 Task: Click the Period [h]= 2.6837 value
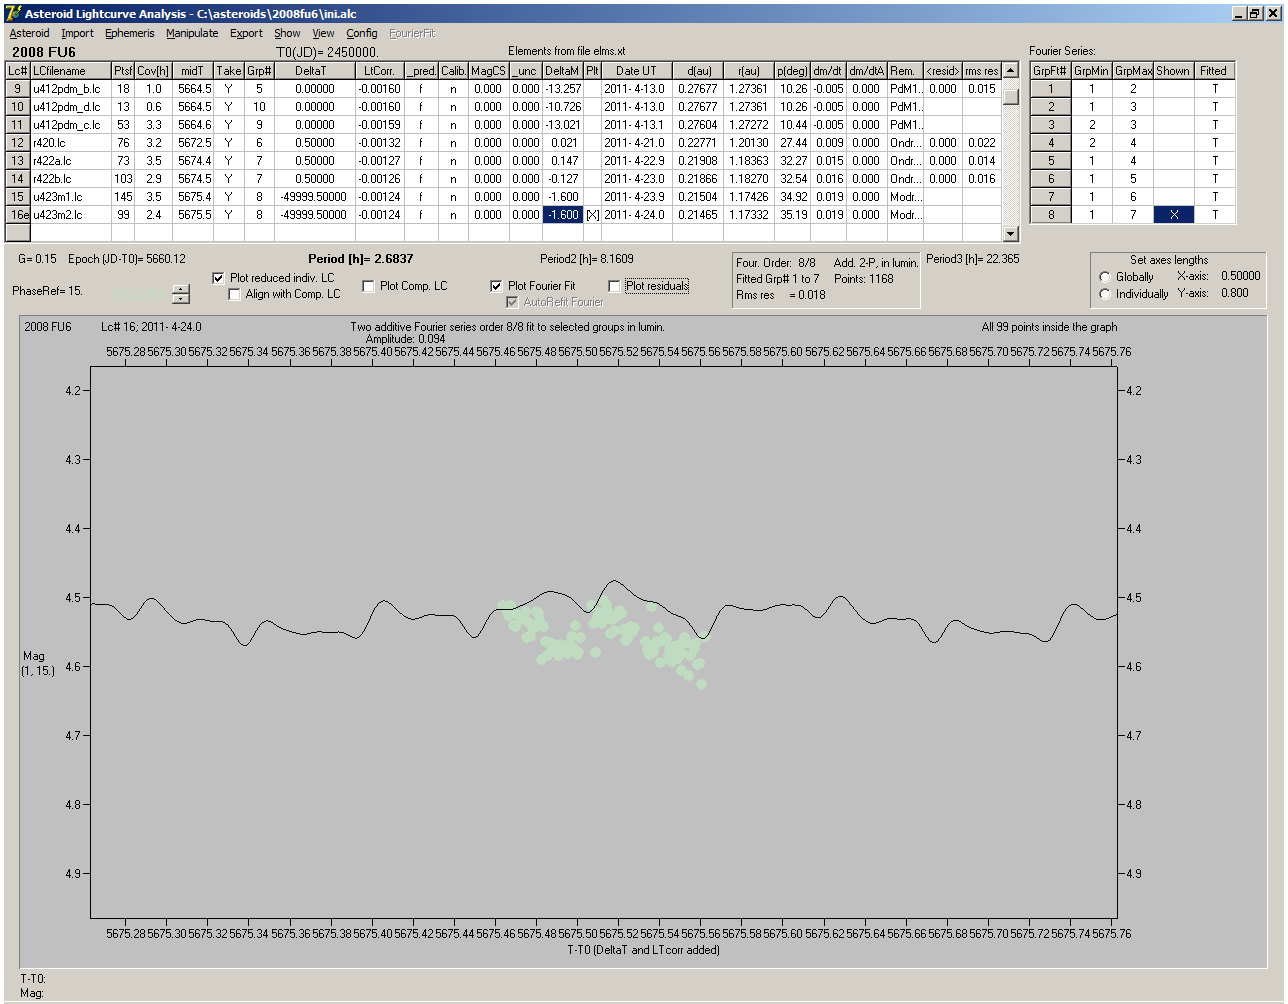tap(360, 259)
